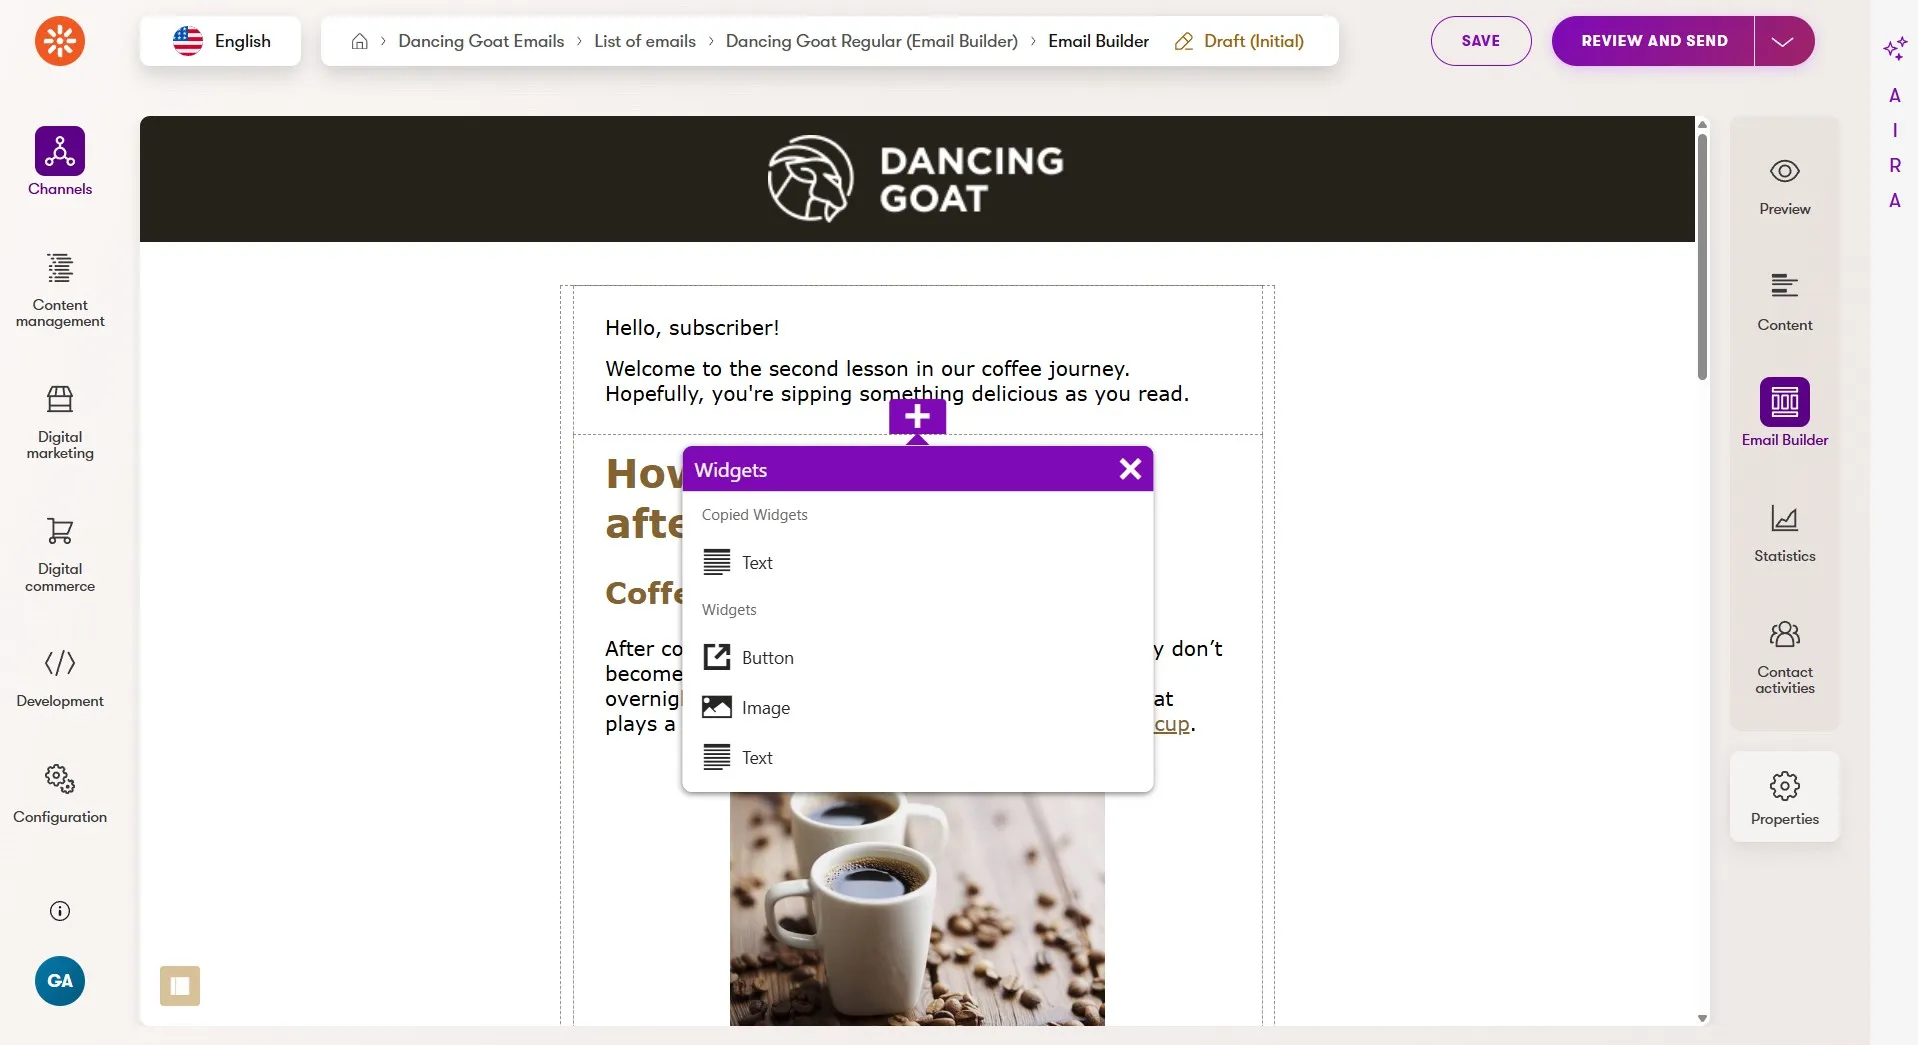Open Digital marketing in the sidebar
1918x1045 pixels.
60,422
